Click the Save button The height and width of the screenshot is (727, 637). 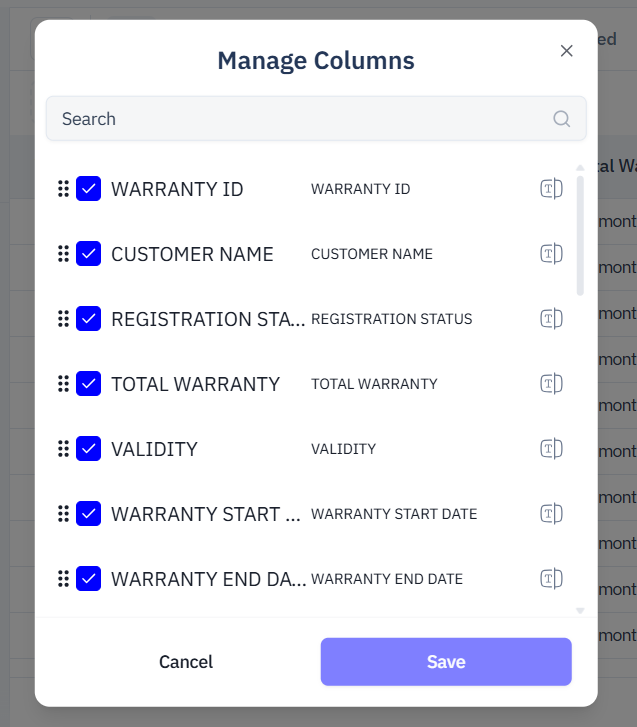click(x=446, y=662)
